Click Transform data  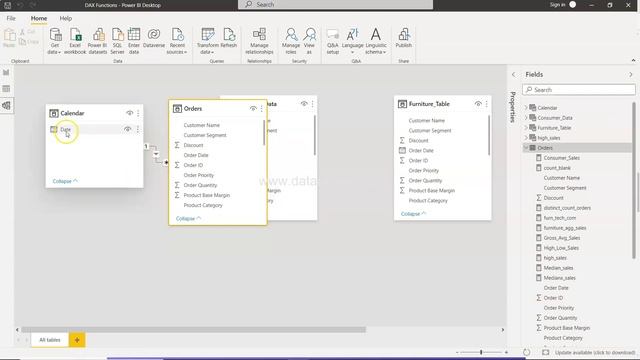(207, 41)
